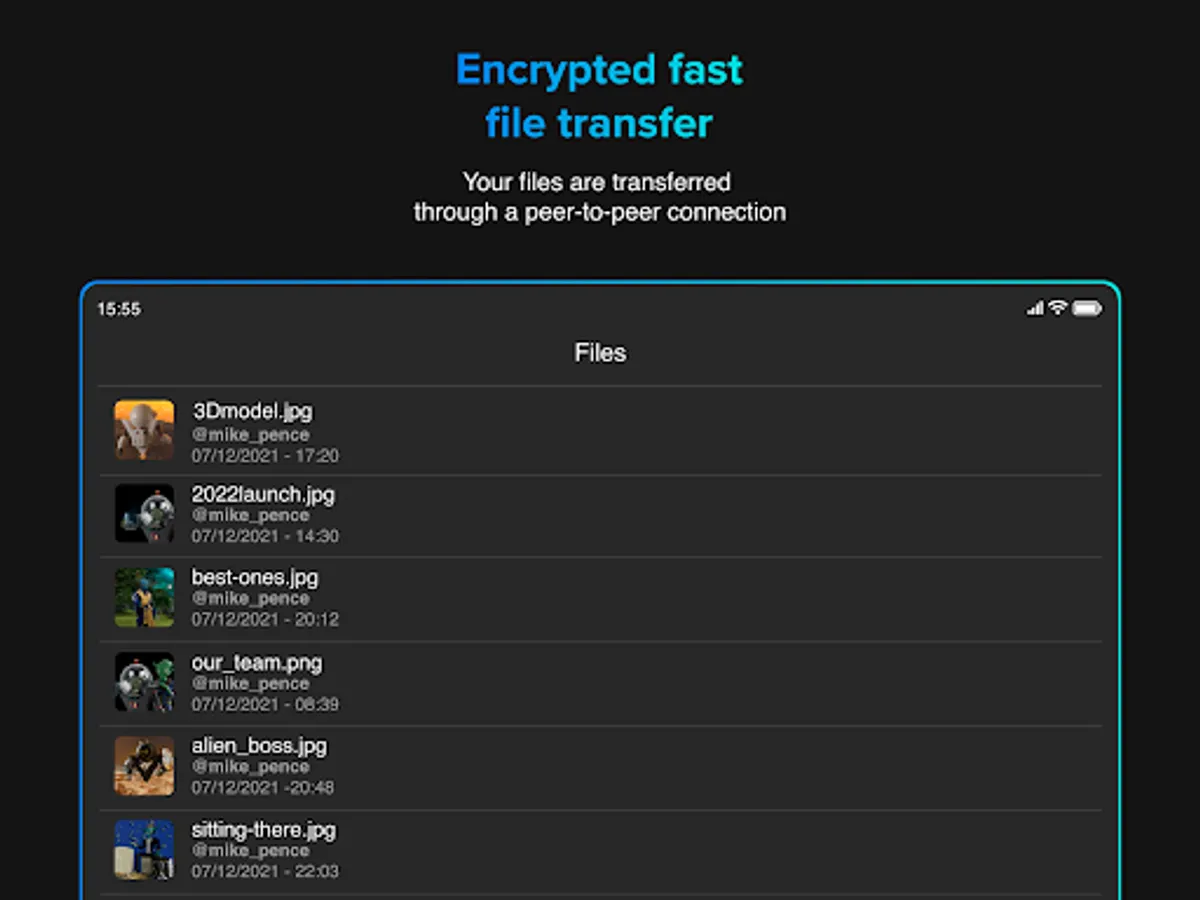This screenshot has width=1200, height=900.
Task: Select the 2022launch.jpg file name
Action: tap(263, 494)
